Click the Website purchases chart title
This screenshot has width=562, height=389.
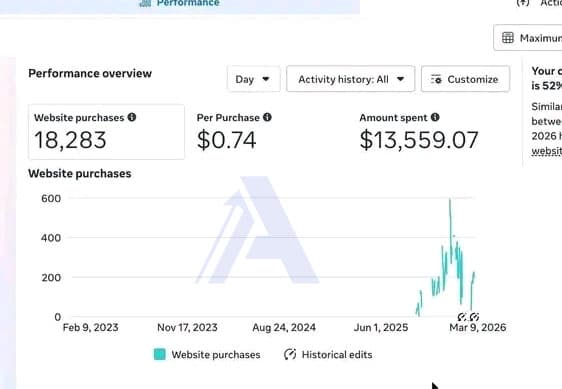point(80,174)
